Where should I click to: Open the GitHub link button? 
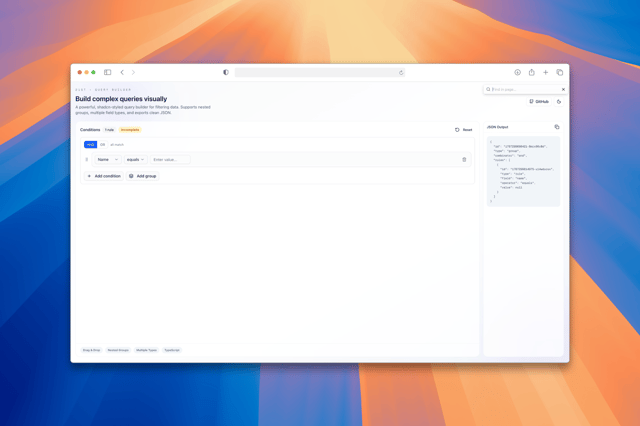539,102
